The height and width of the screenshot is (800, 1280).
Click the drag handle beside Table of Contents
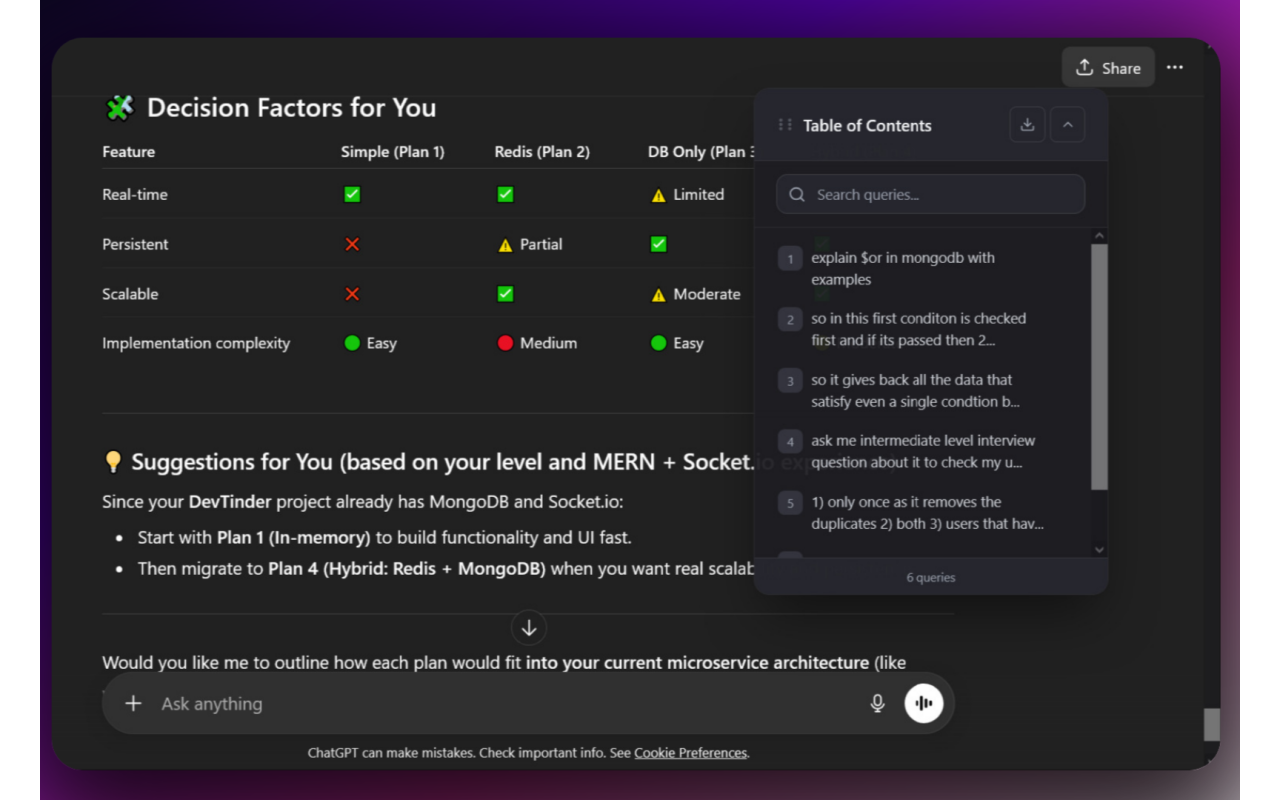[785, 125]
